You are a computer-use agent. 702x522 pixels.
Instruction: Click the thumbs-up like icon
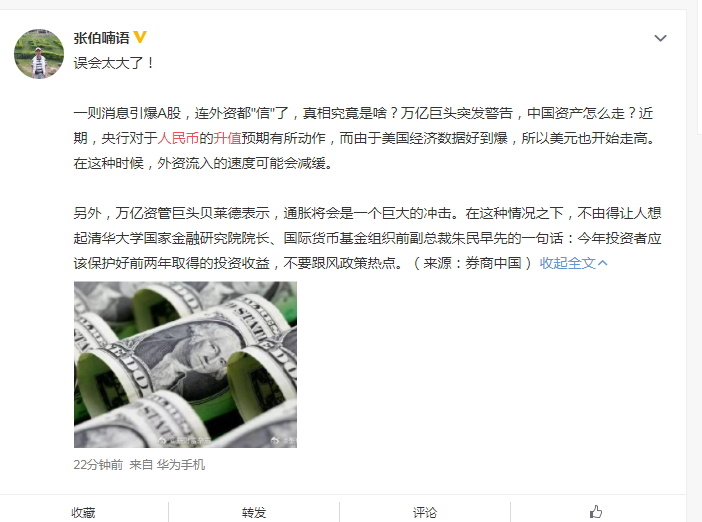(596, 511)
